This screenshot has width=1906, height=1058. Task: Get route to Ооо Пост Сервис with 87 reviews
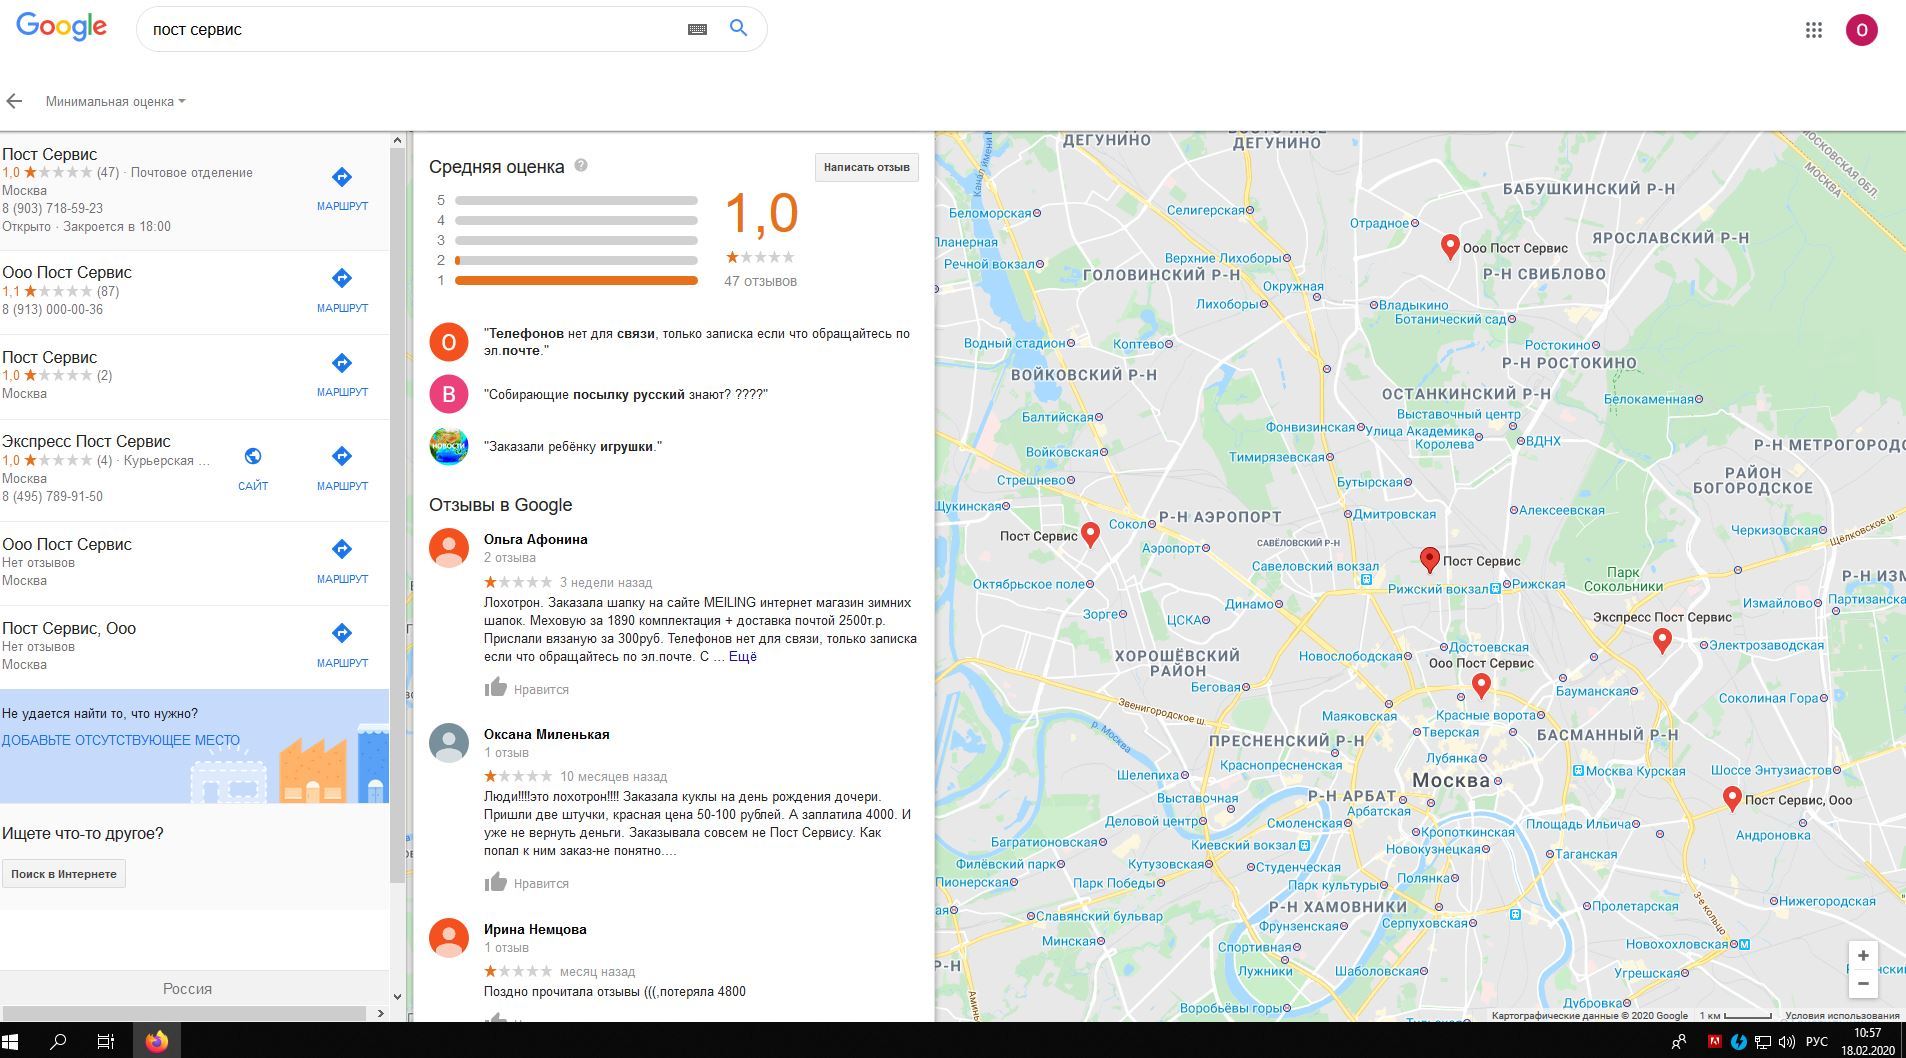(342, 290)
